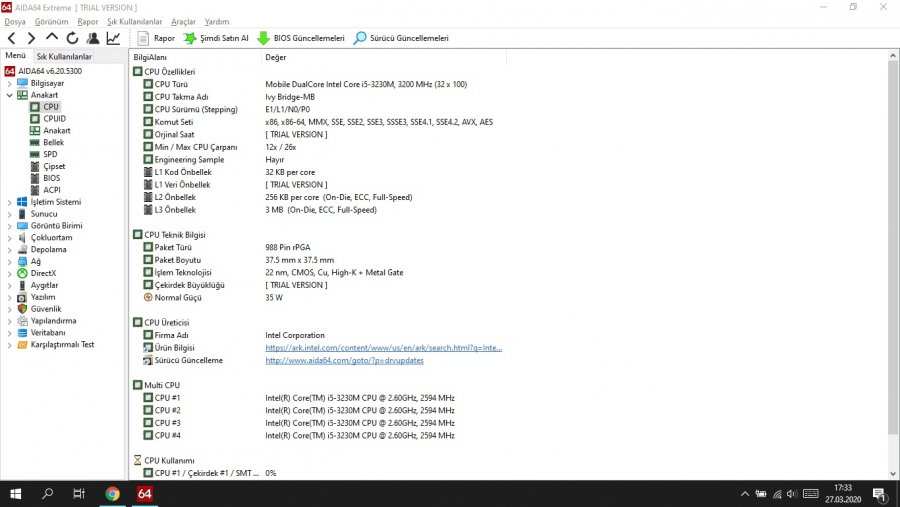Expand the Karşılaştırmalı Test tree node
Screen dimensions: 900x507
(x=9, y=345)
